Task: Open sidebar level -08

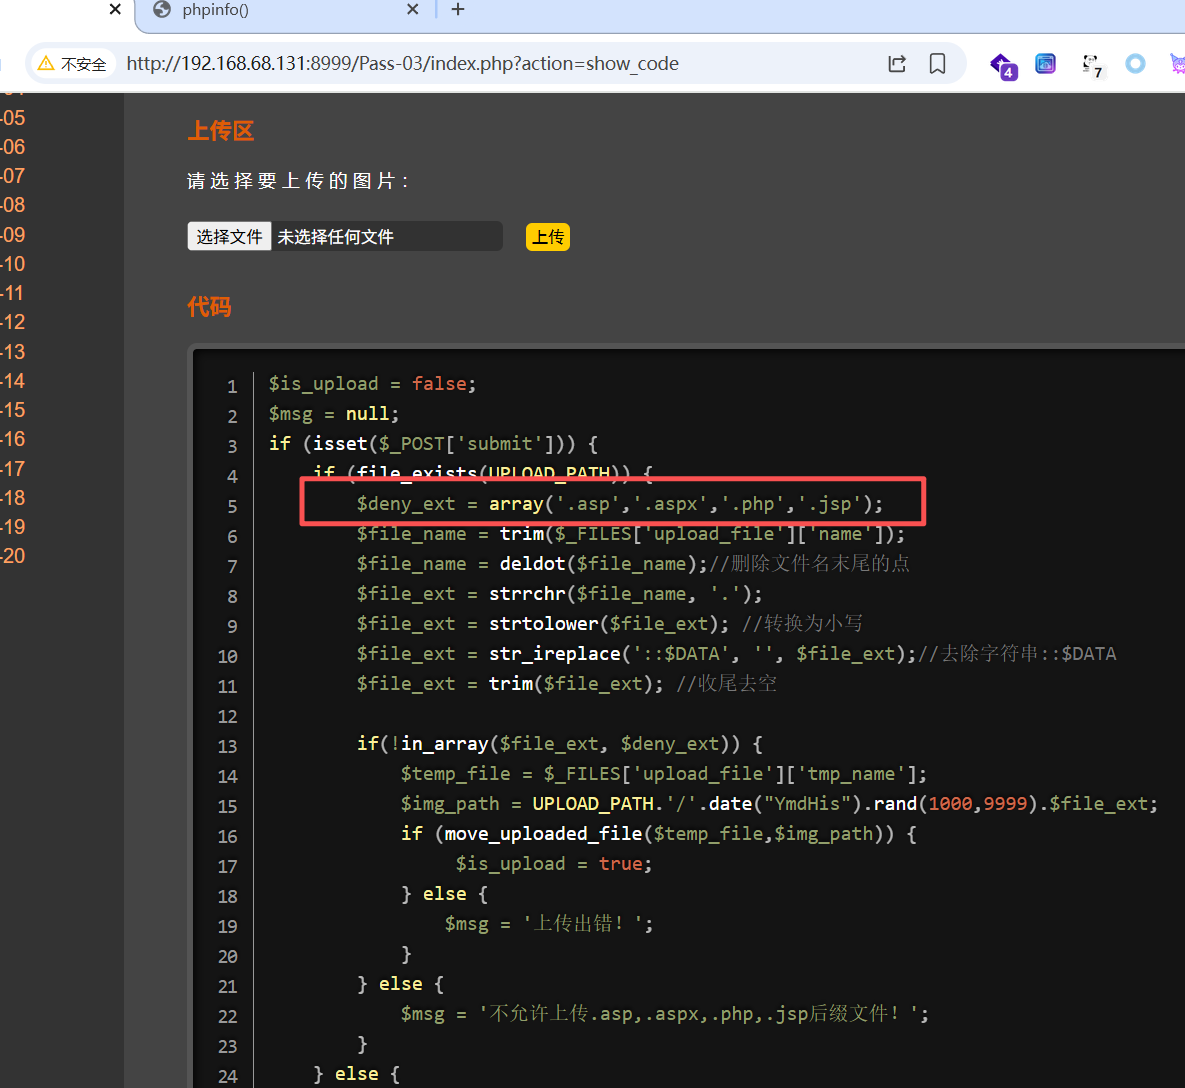Action: pyautogui.click(x=13, y=206)
